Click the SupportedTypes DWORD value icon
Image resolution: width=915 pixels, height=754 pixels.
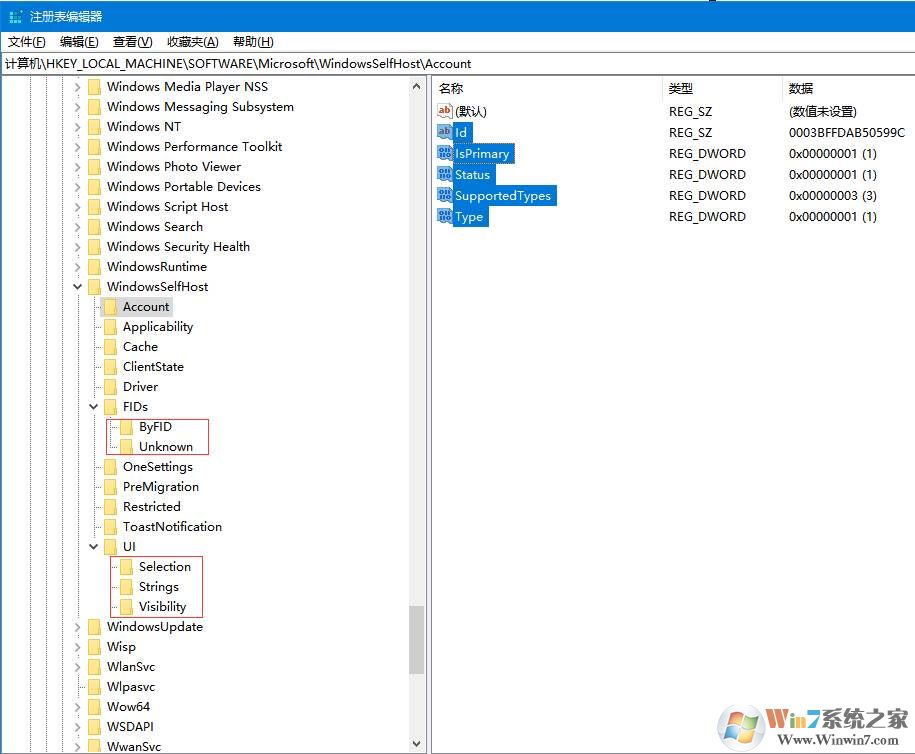click(445, 195)
